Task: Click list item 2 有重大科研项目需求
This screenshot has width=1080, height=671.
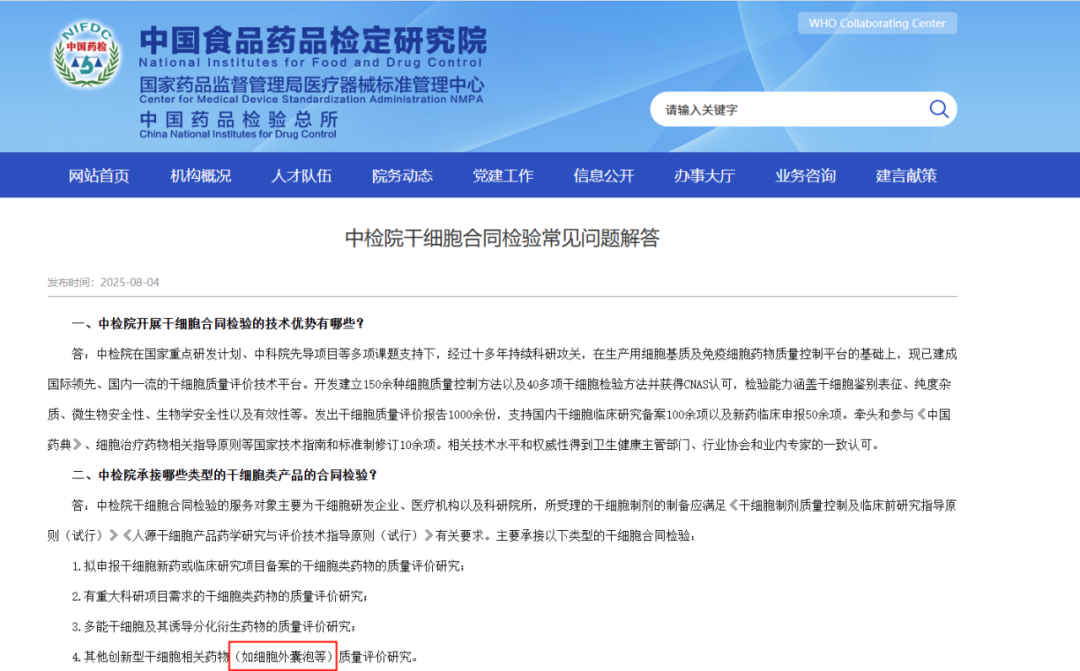Action: [x=220, y=597]
